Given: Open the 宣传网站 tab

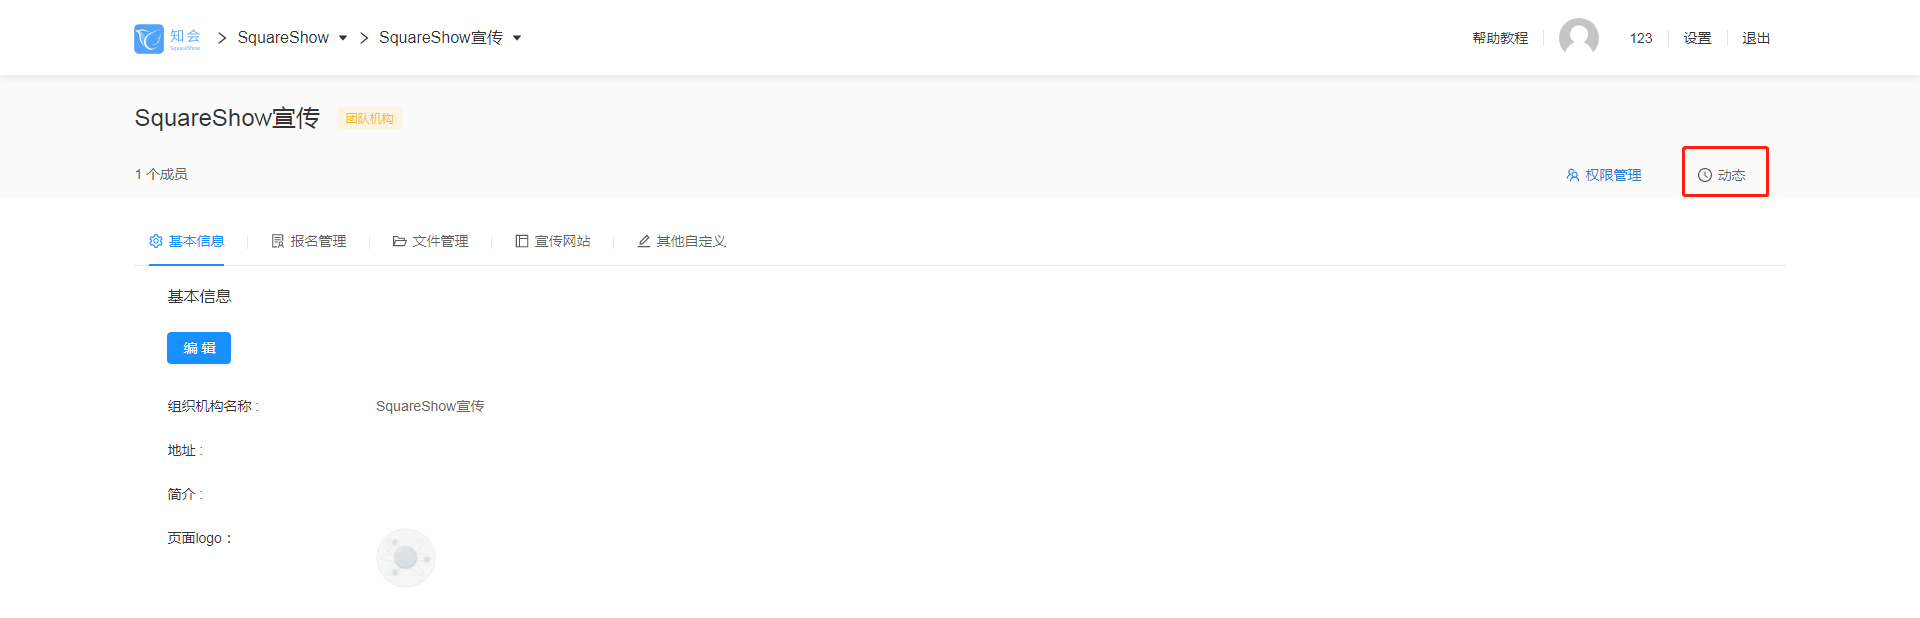Looking at the screenshot, I should pos(553,241).
